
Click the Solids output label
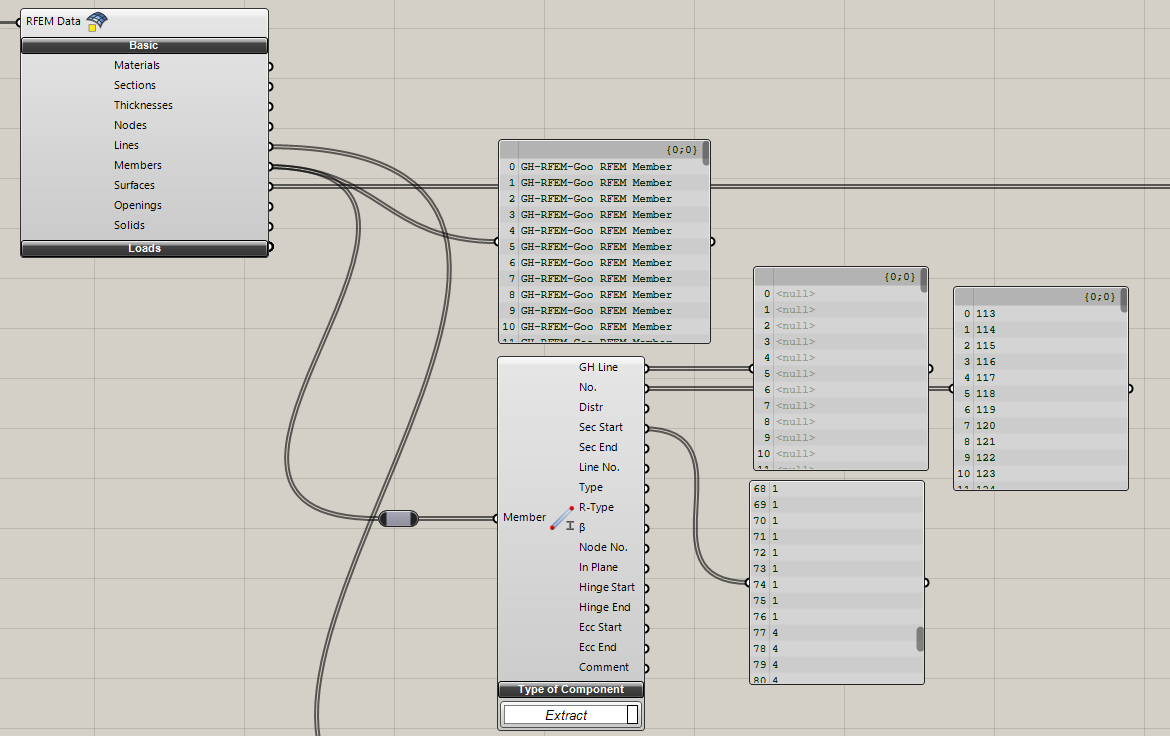coord(129,225)
